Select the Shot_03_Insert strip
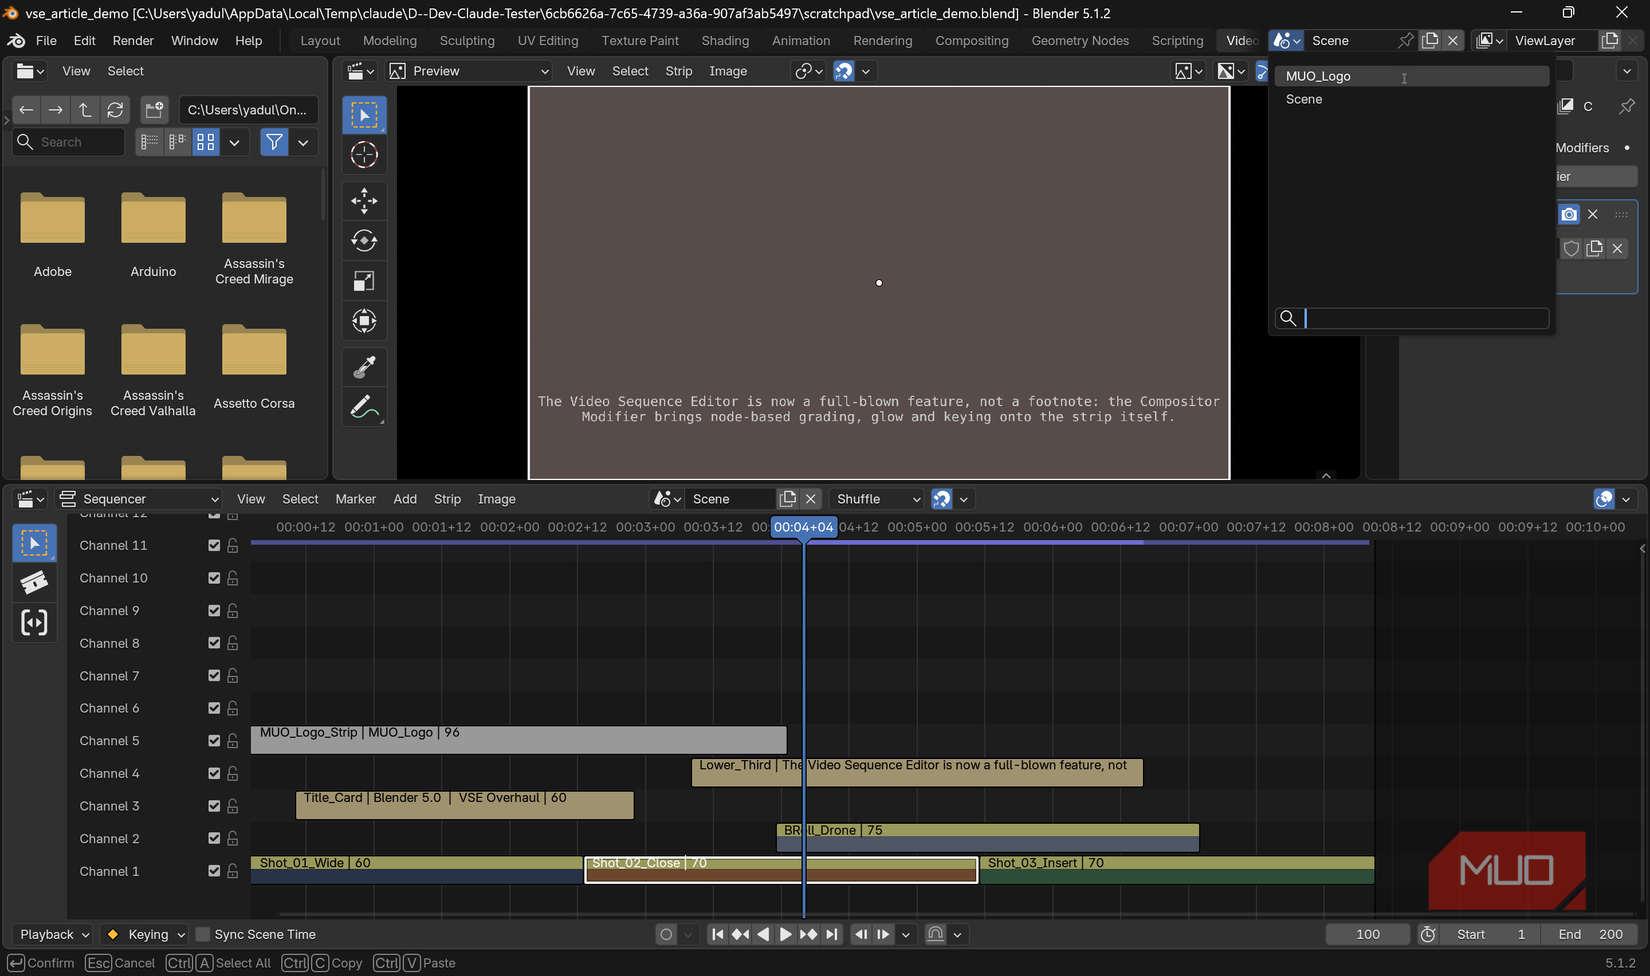Image resolution: width=1650 pixels, height=976 pixels. 1177,870
